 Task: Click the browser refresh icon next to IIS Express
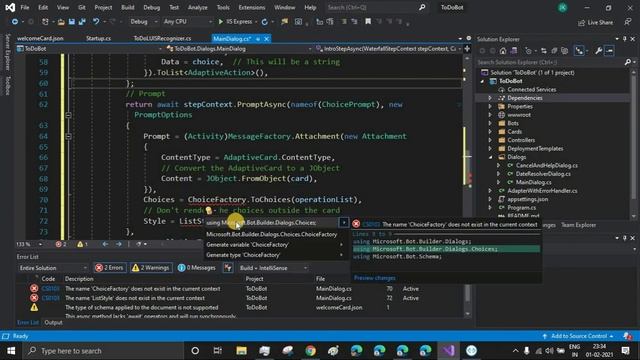point(264,22)
